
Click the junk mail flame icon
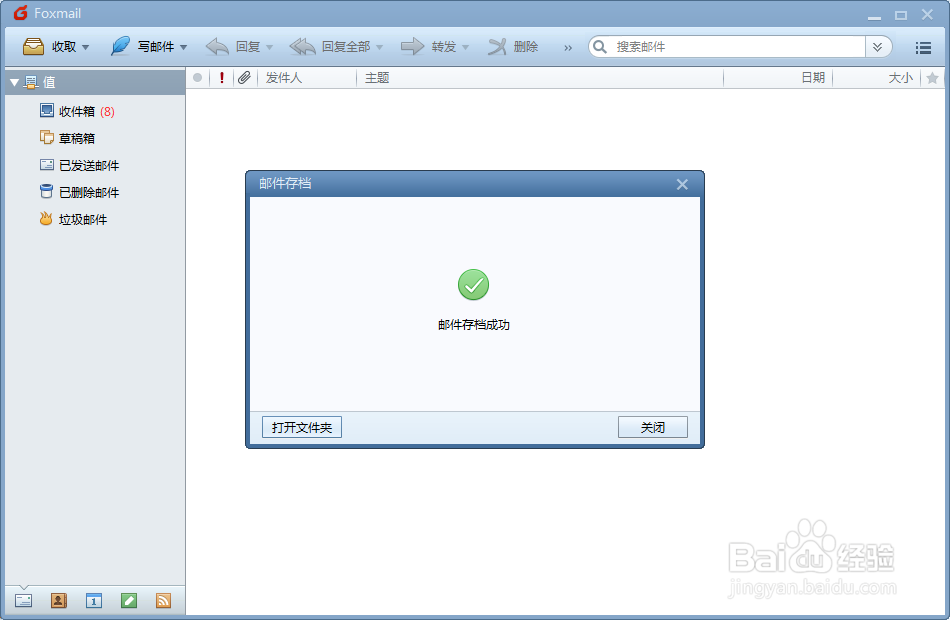pyautogui.click(x=46, y=218)
